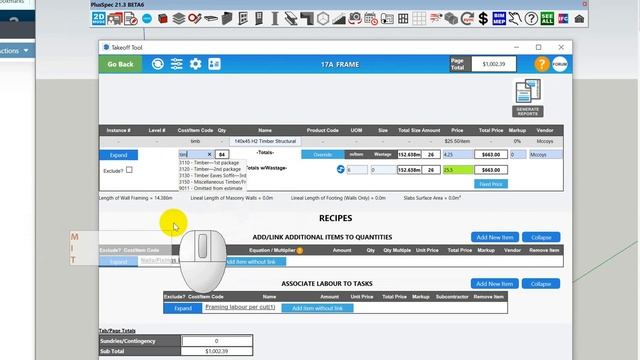This screenshot has width=640, height=360.
Task: Click '140x45 H2 Timber Structural' name cell
Action: 265,141
